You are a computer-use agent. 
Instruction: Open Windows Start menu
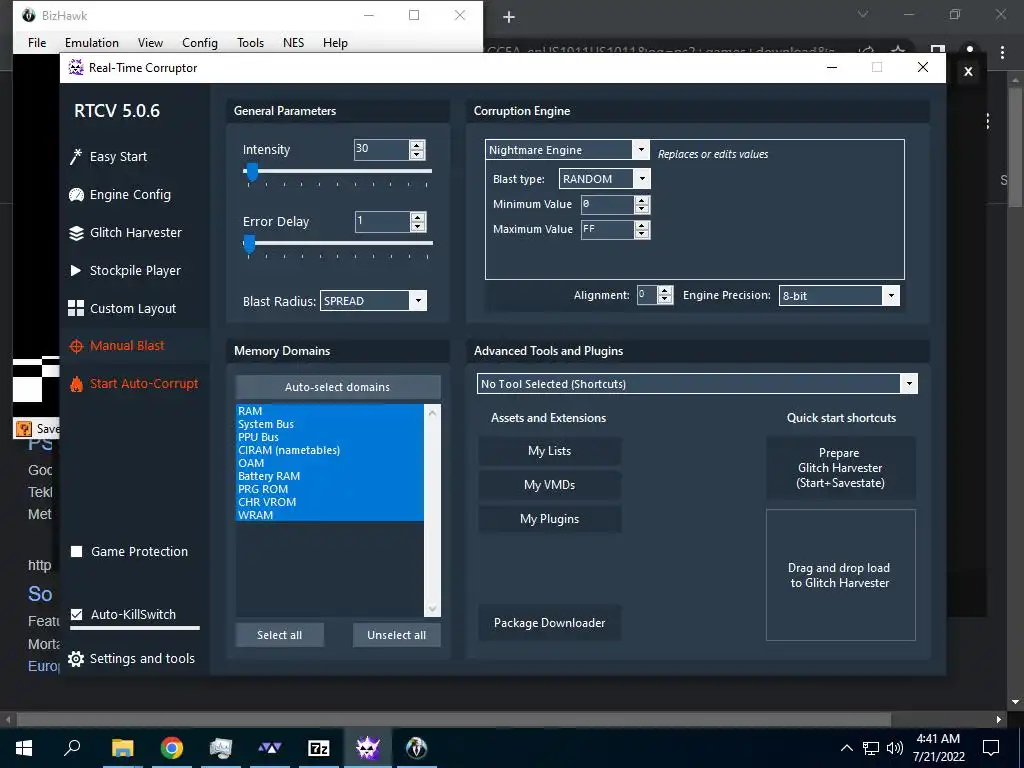[x=24, y=748]
